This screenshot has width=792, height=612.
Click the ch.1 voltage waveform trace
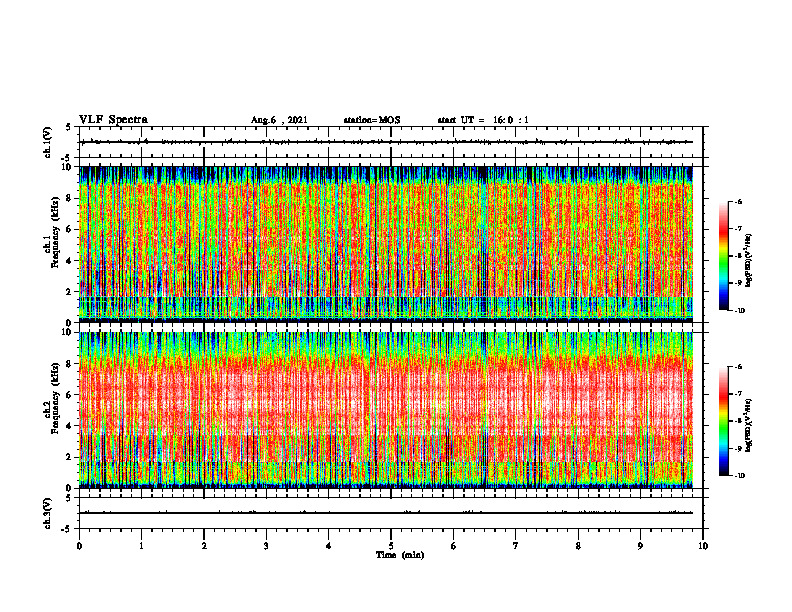click(x=386, y=142)
